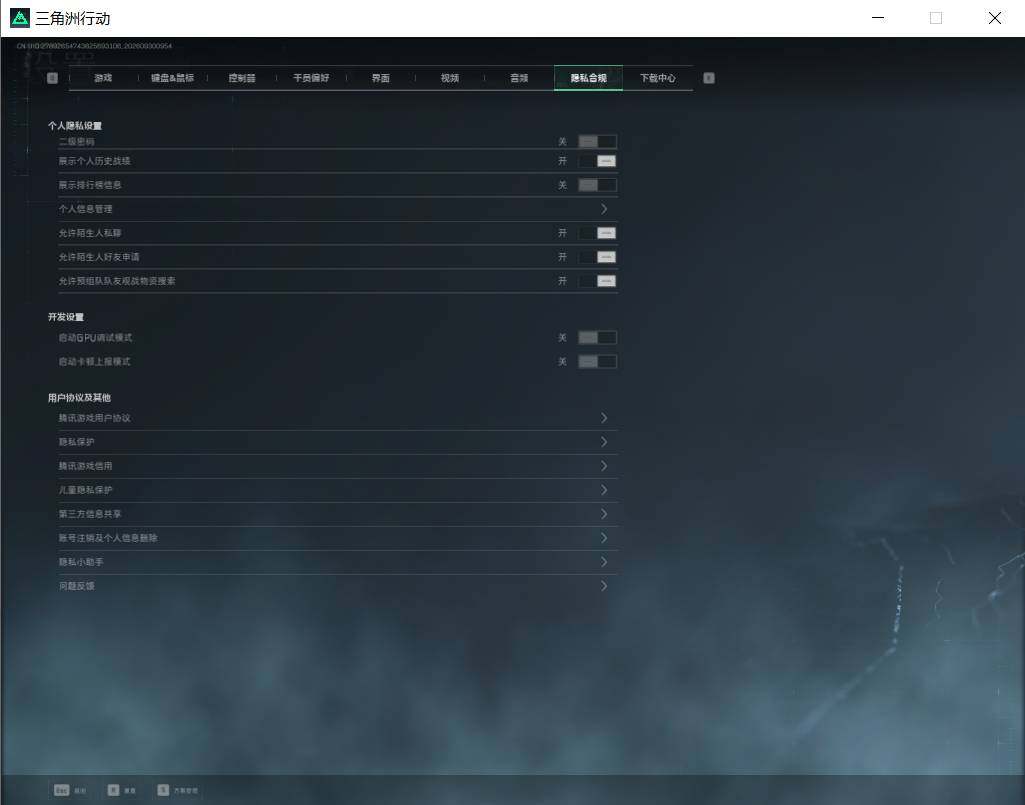Screen dimensions: 1025x805
Task: Click the next-tab key icon right of 下载中心
Action: [709, 78]
